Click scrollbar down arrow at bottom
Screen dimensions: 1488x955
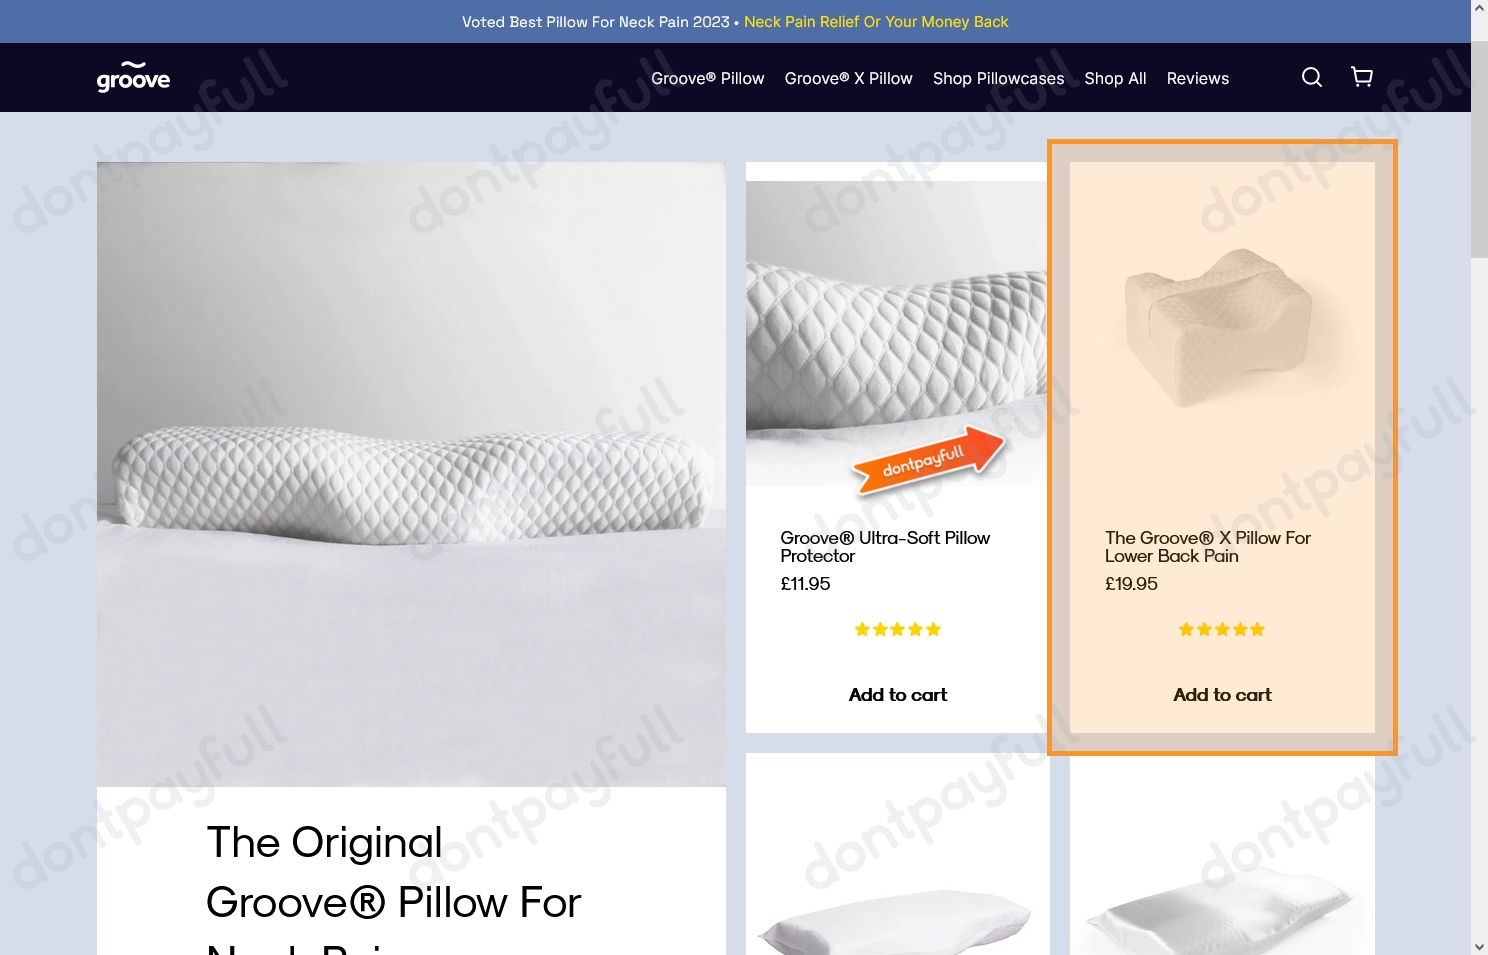(1479, 946)
